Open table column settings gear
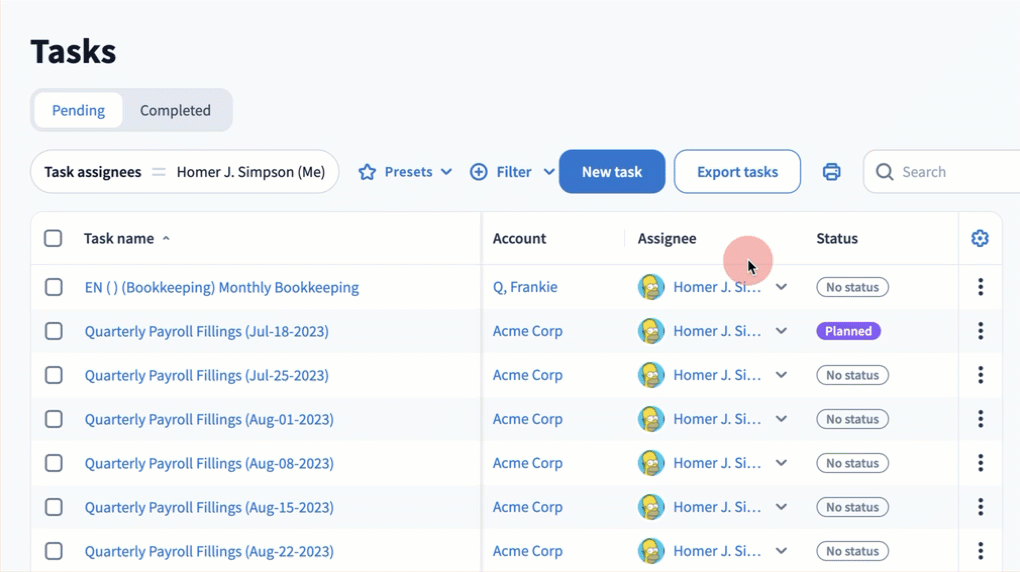The image size is (1020, 572). [x=980, y=238]
